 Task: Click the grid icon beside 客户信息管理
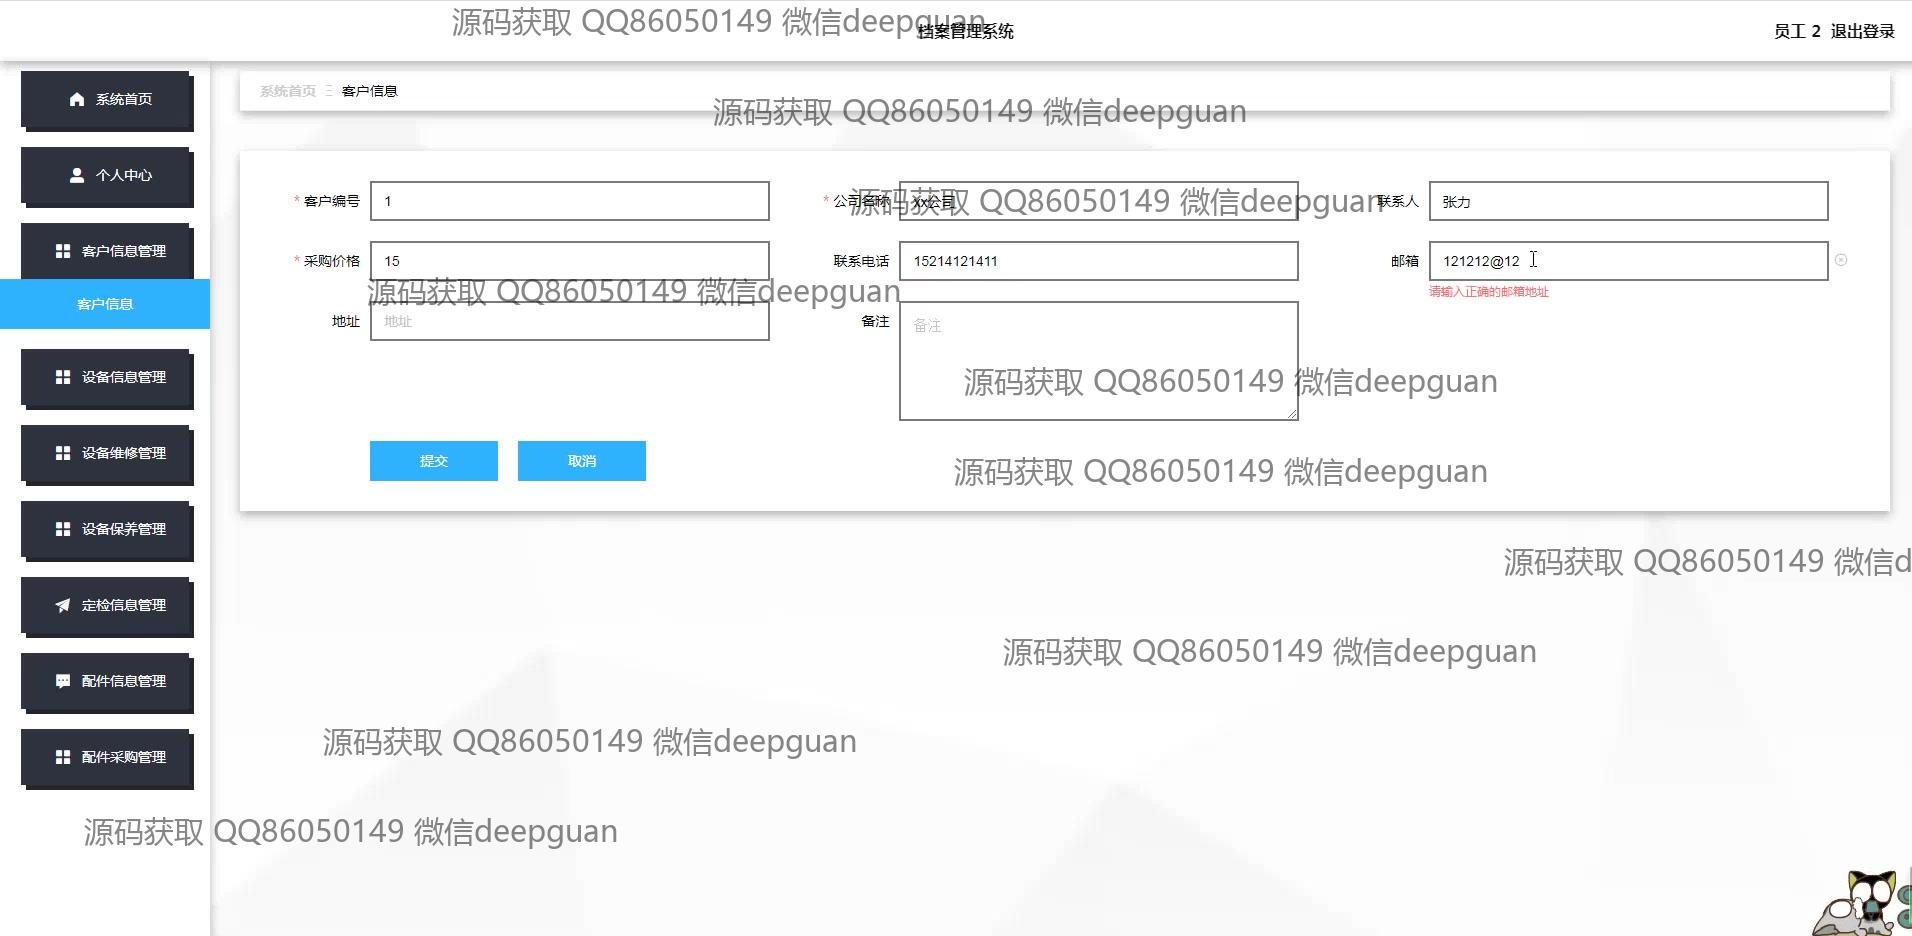[x=63, y=251]
